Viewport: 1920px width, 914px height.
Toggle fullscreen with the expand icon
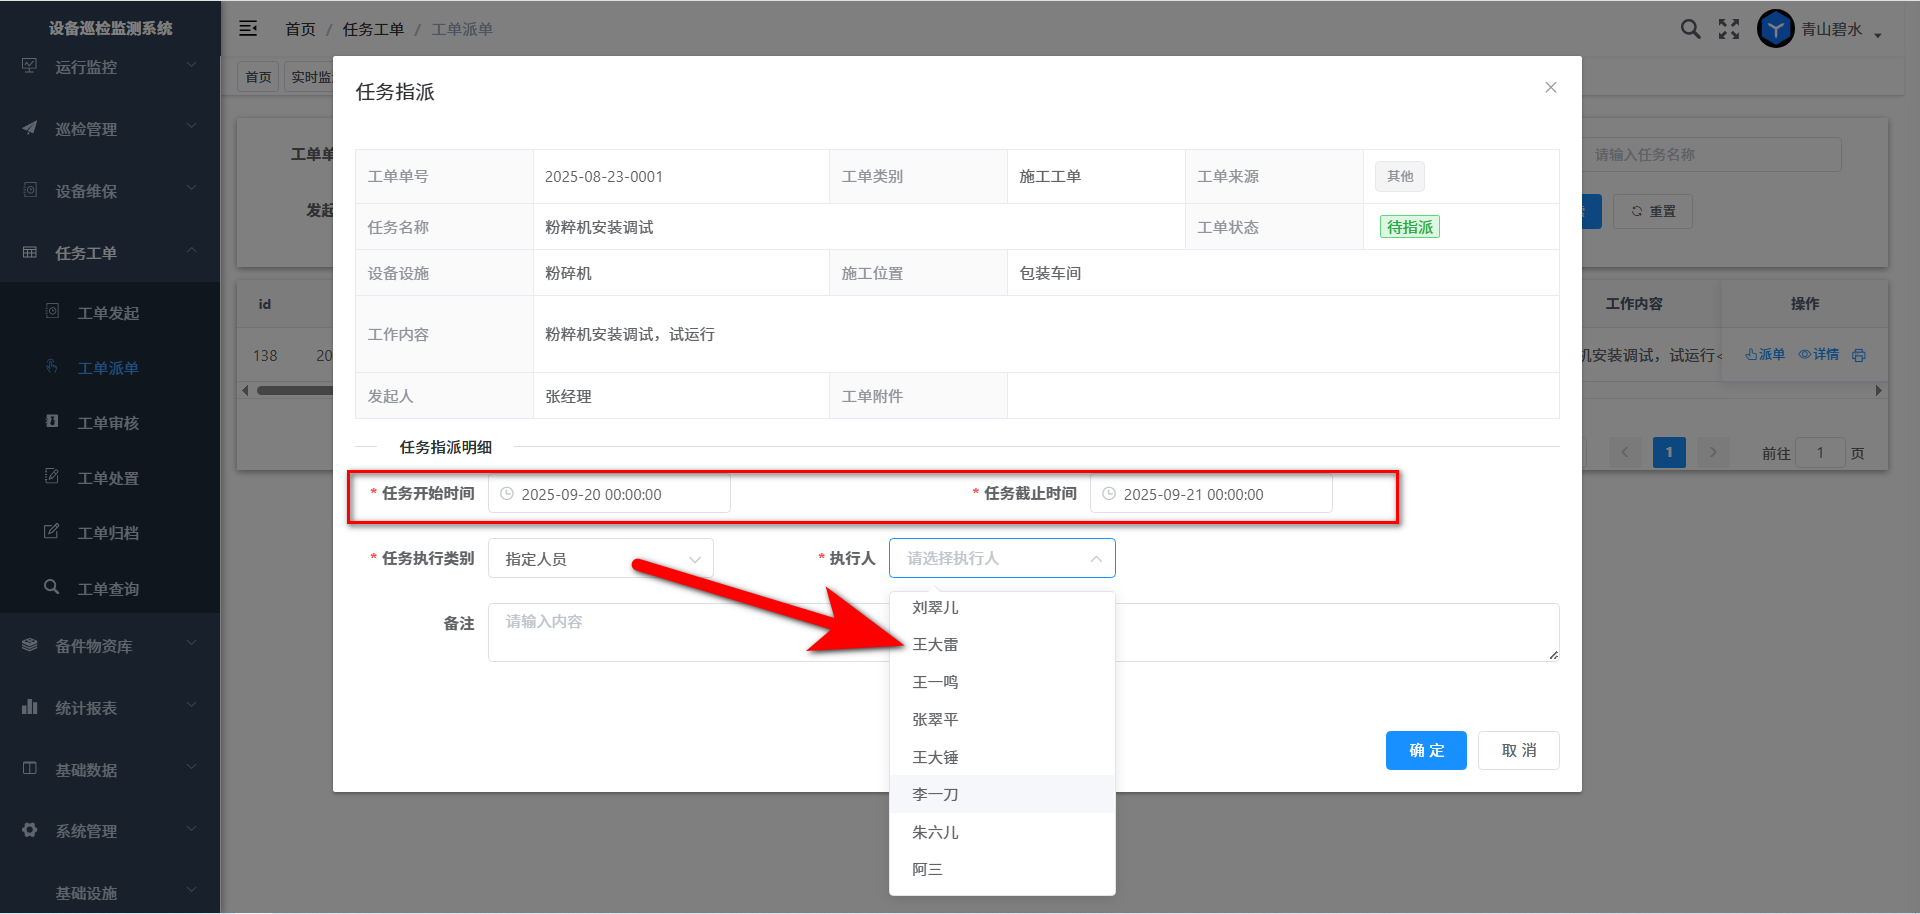pos(1729,29)
